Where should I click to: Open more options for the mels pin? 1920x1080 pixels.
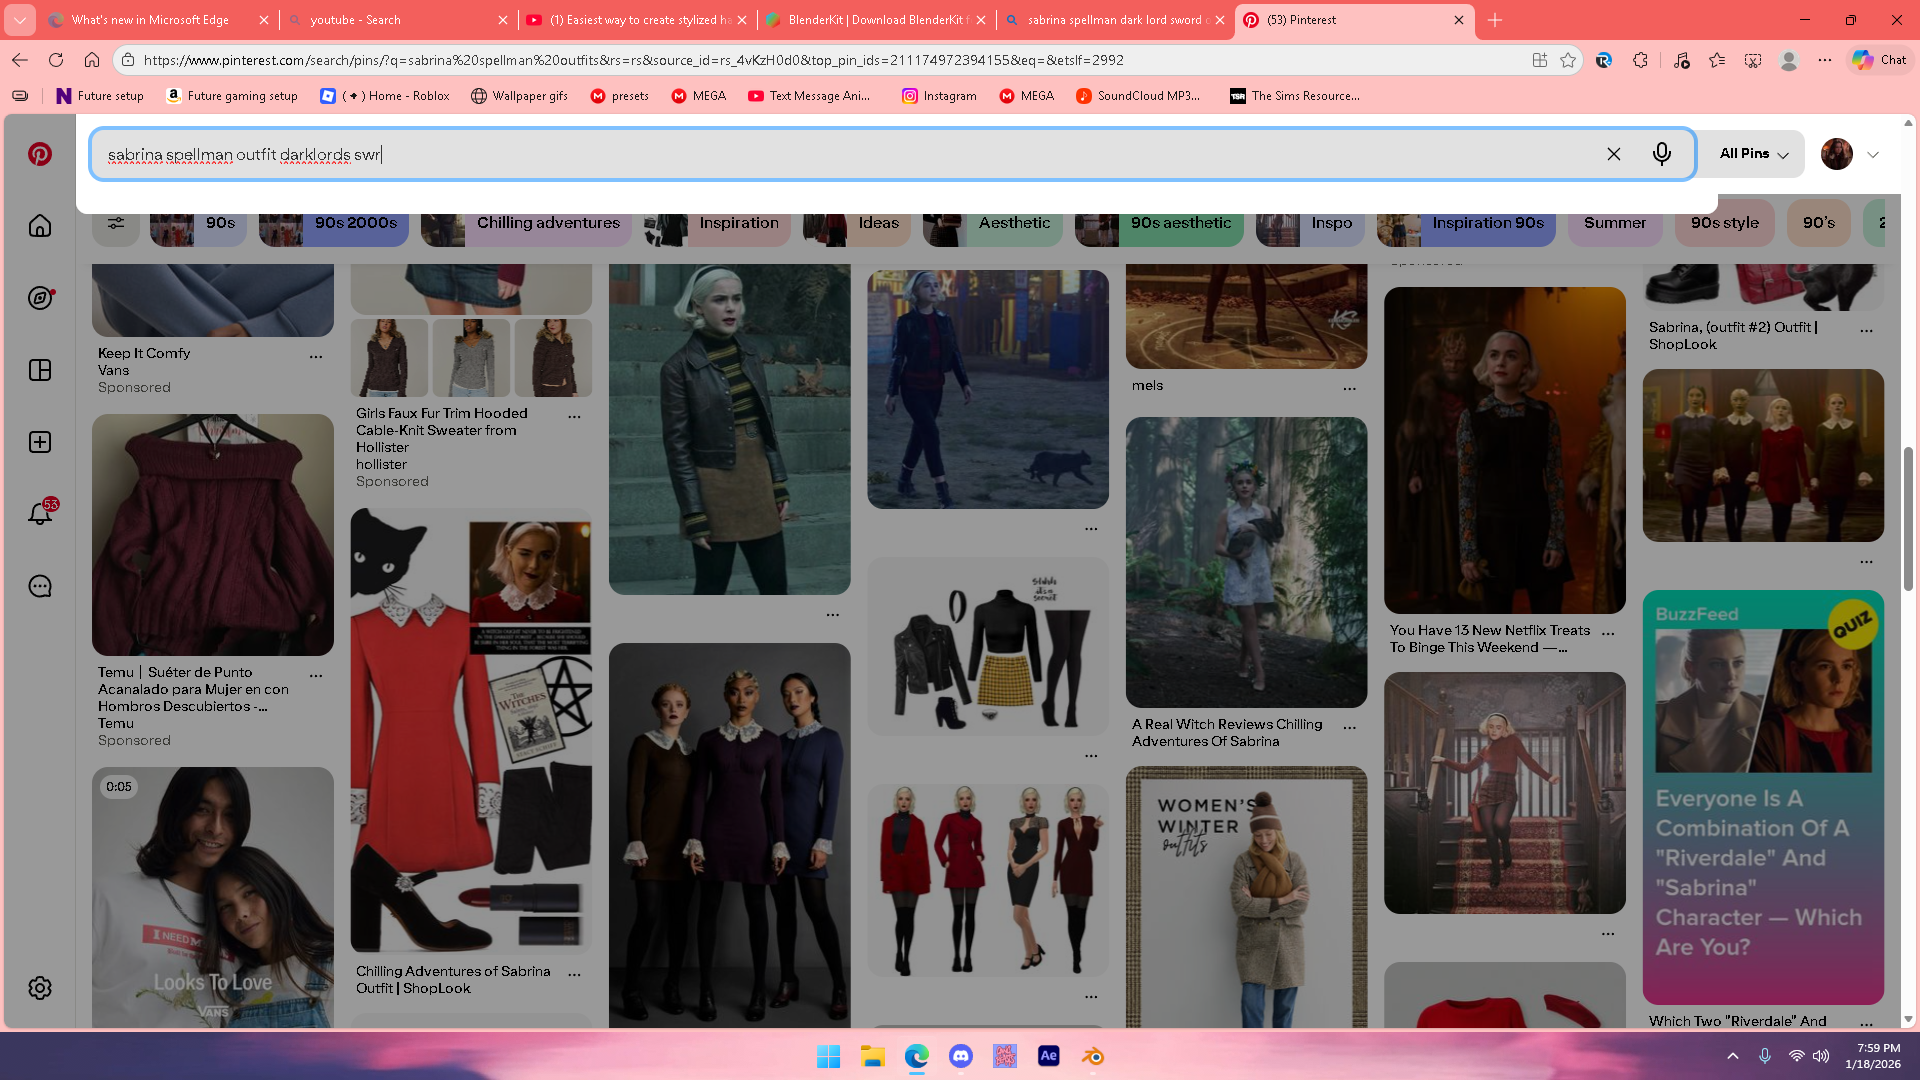click(1349, 388)
